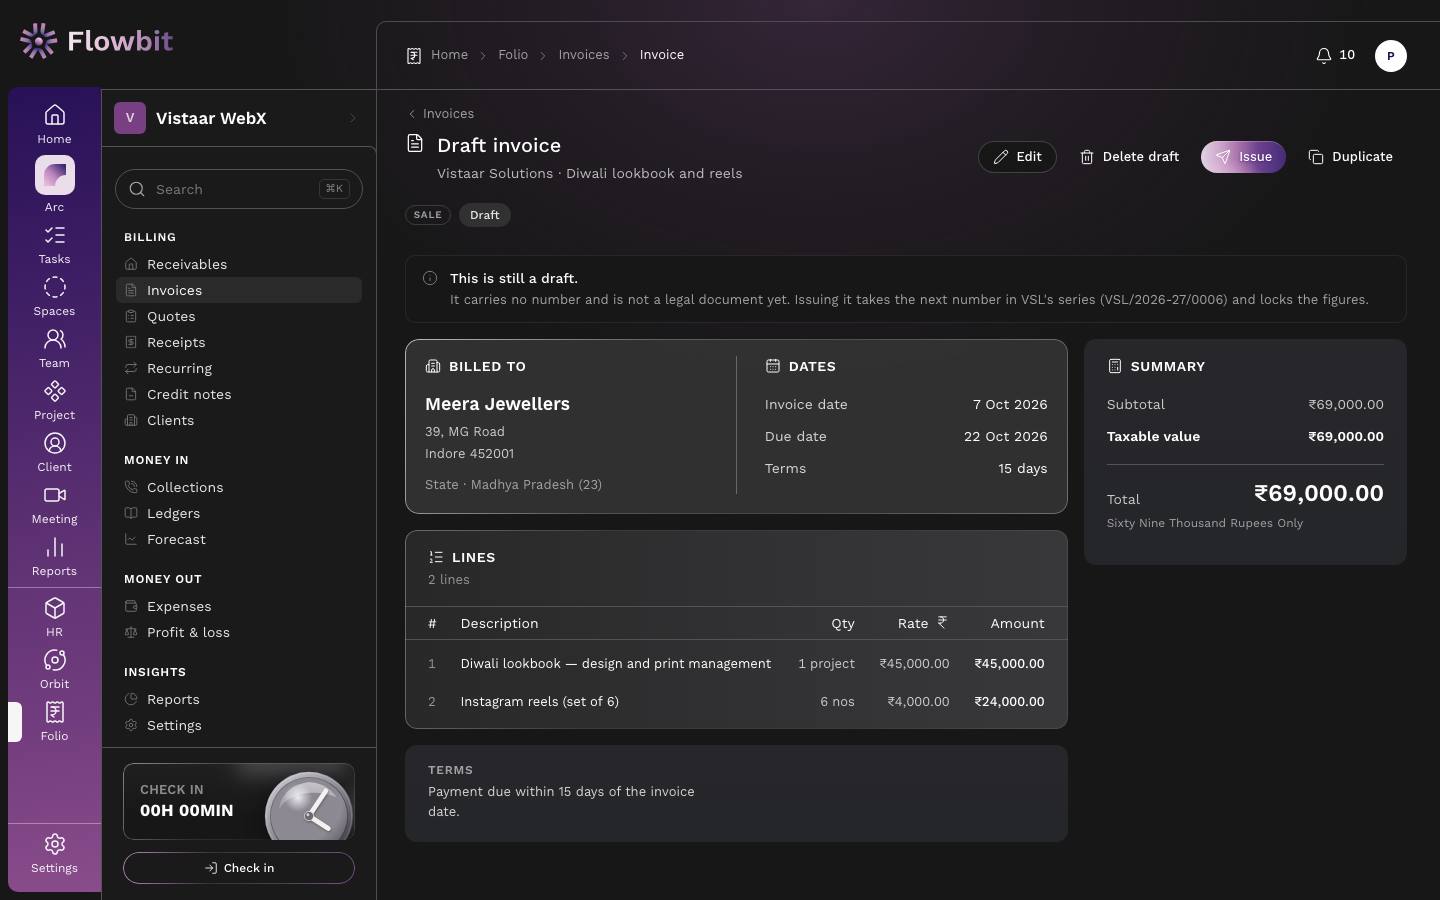Issue the draft invoice
Viewport: 1440px width, 900px height.
pyautogui.click(x=1243, y=157)
